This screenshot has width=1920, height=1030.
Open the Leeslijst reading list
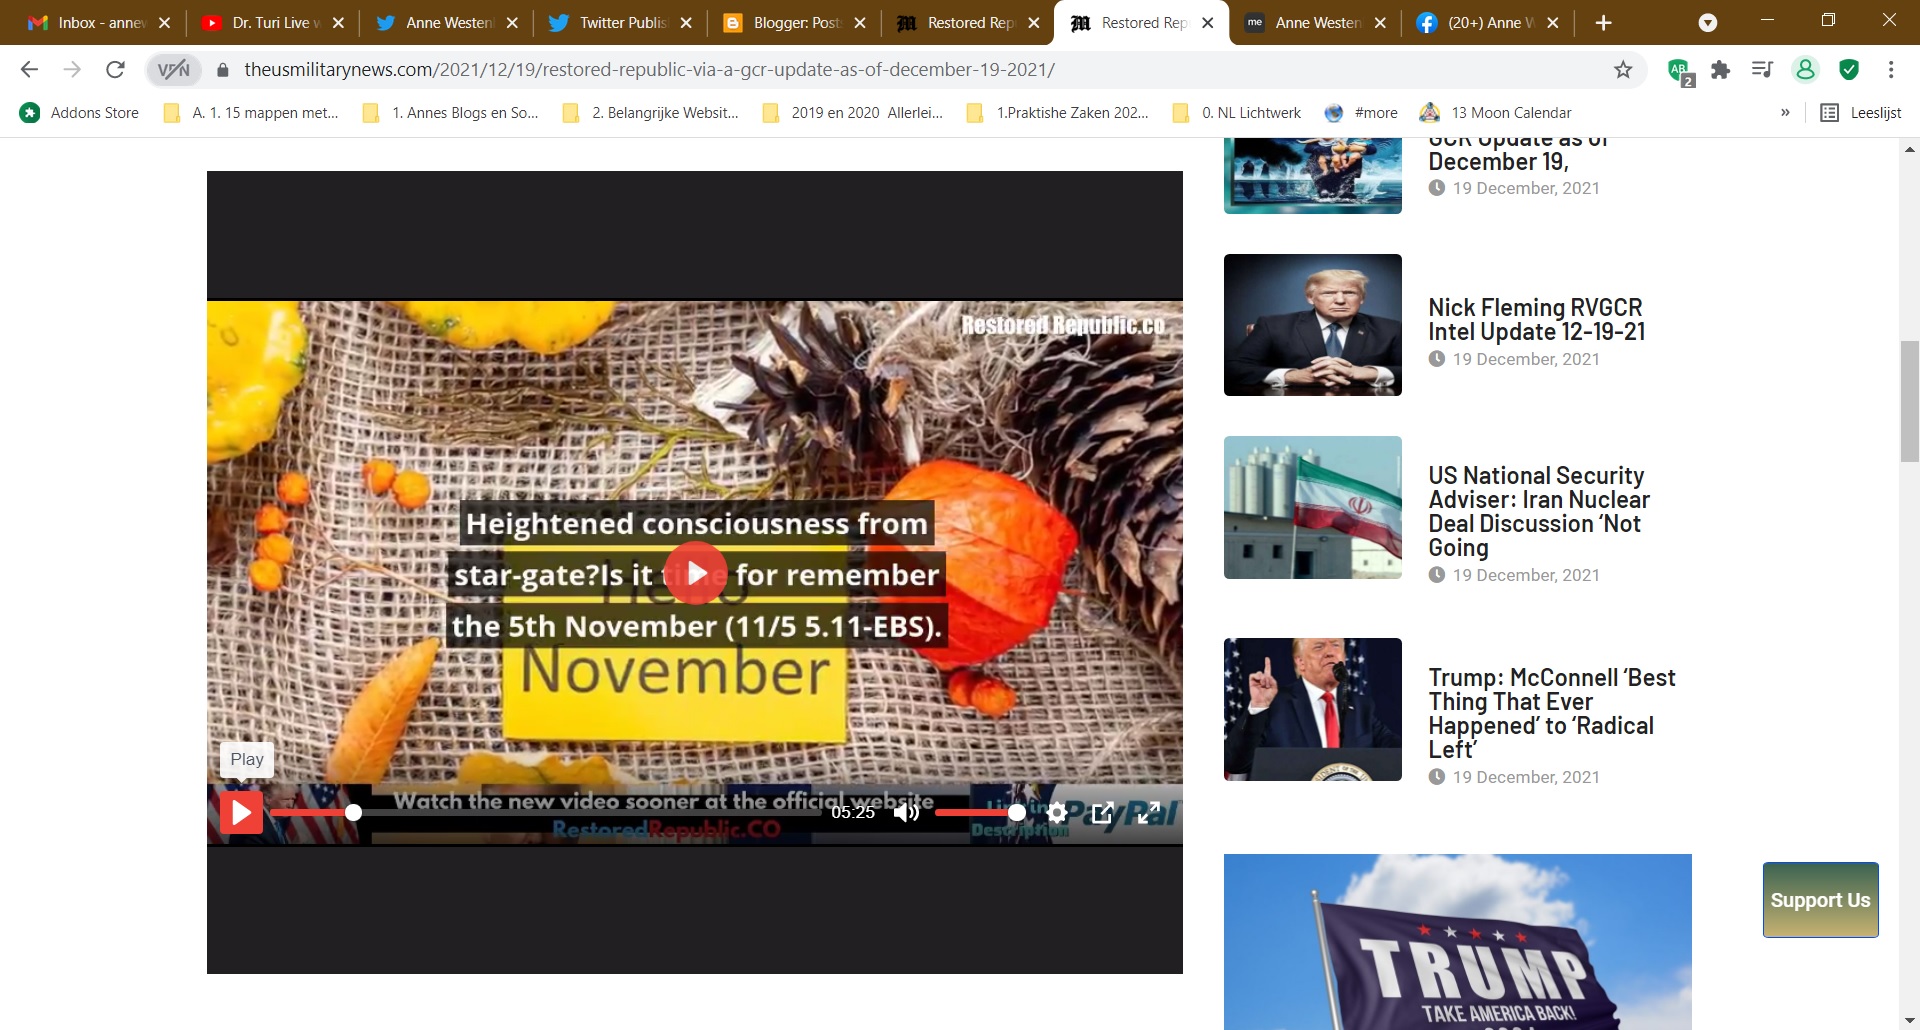1861,113
